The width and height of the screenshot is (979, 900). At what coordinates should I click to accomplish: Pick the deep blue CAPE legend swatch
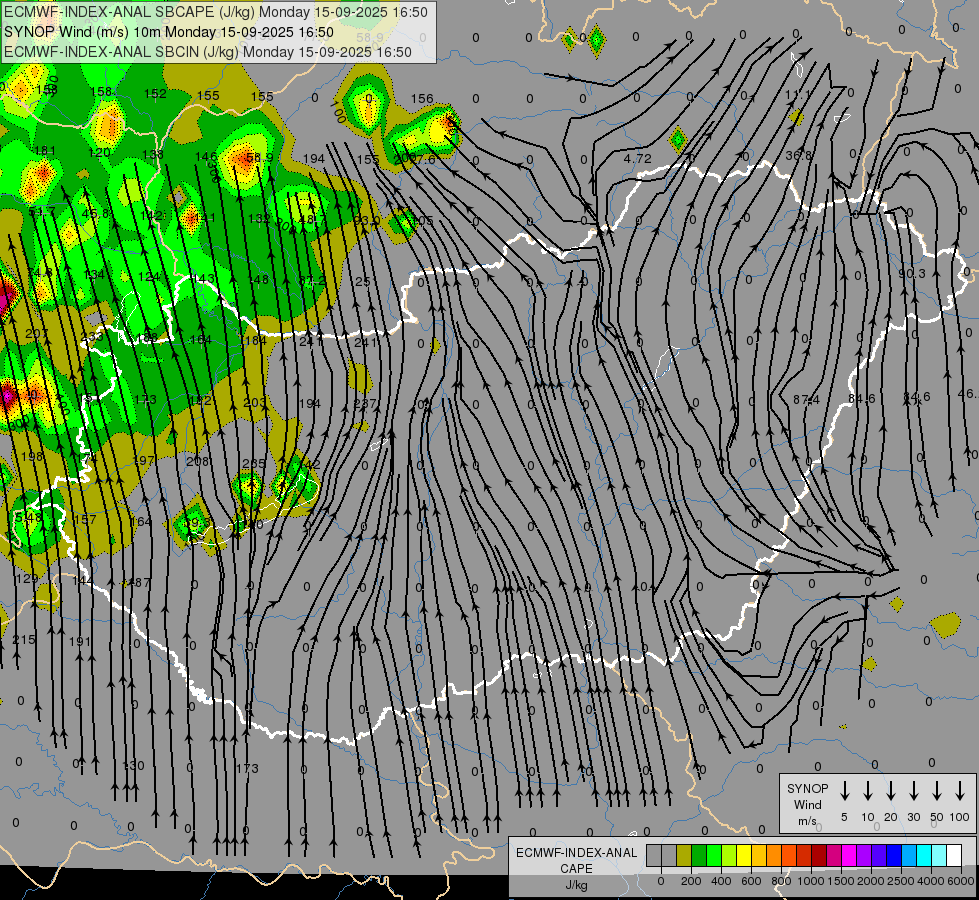click(x=893, y=855)
